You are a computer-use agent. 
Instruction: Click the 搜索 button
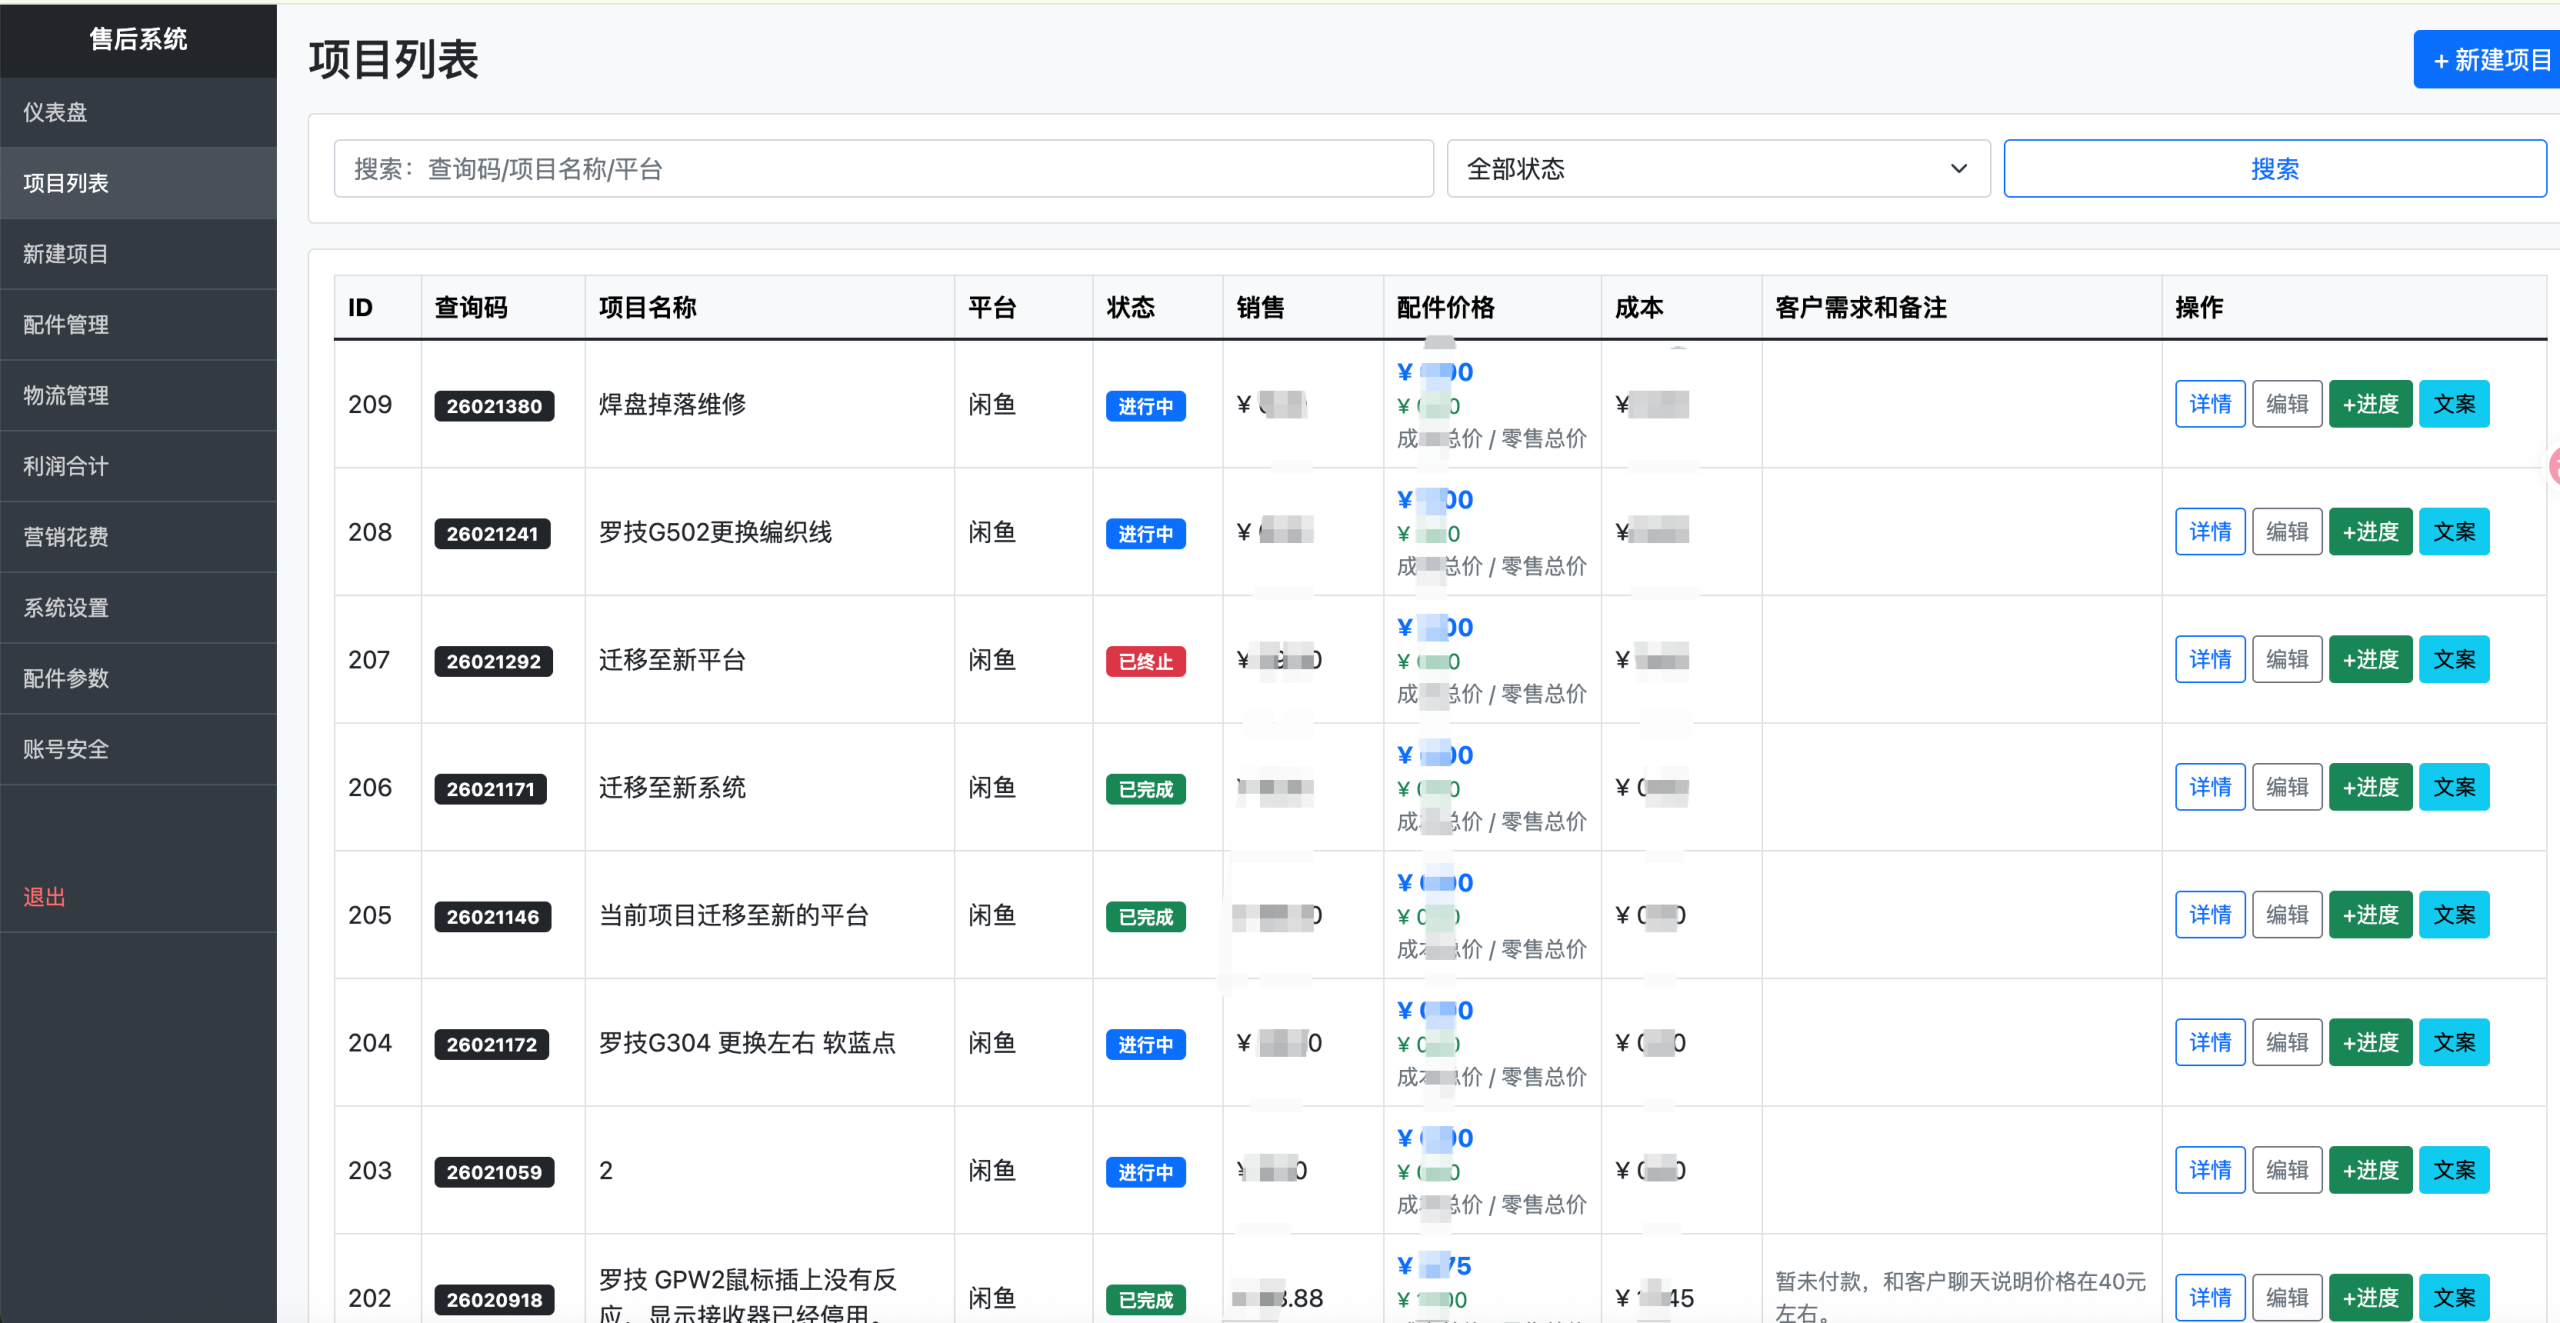coord(2274,169)
